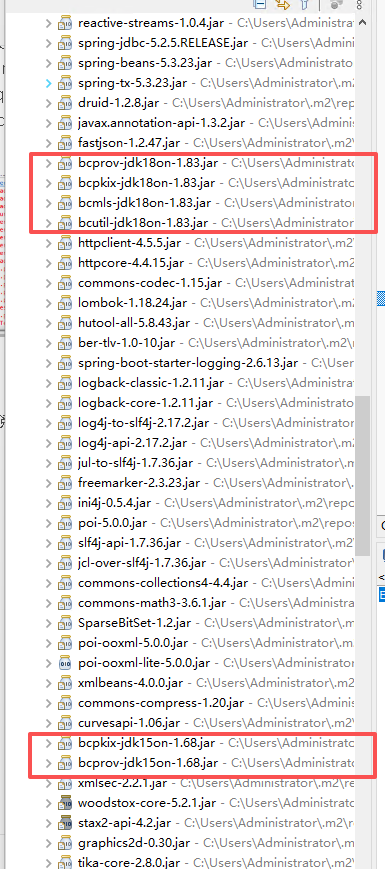Screen dimensions: 385x869
Task: Select the poi-5.0.0.jar jar icon
Action: coord(65,523)
